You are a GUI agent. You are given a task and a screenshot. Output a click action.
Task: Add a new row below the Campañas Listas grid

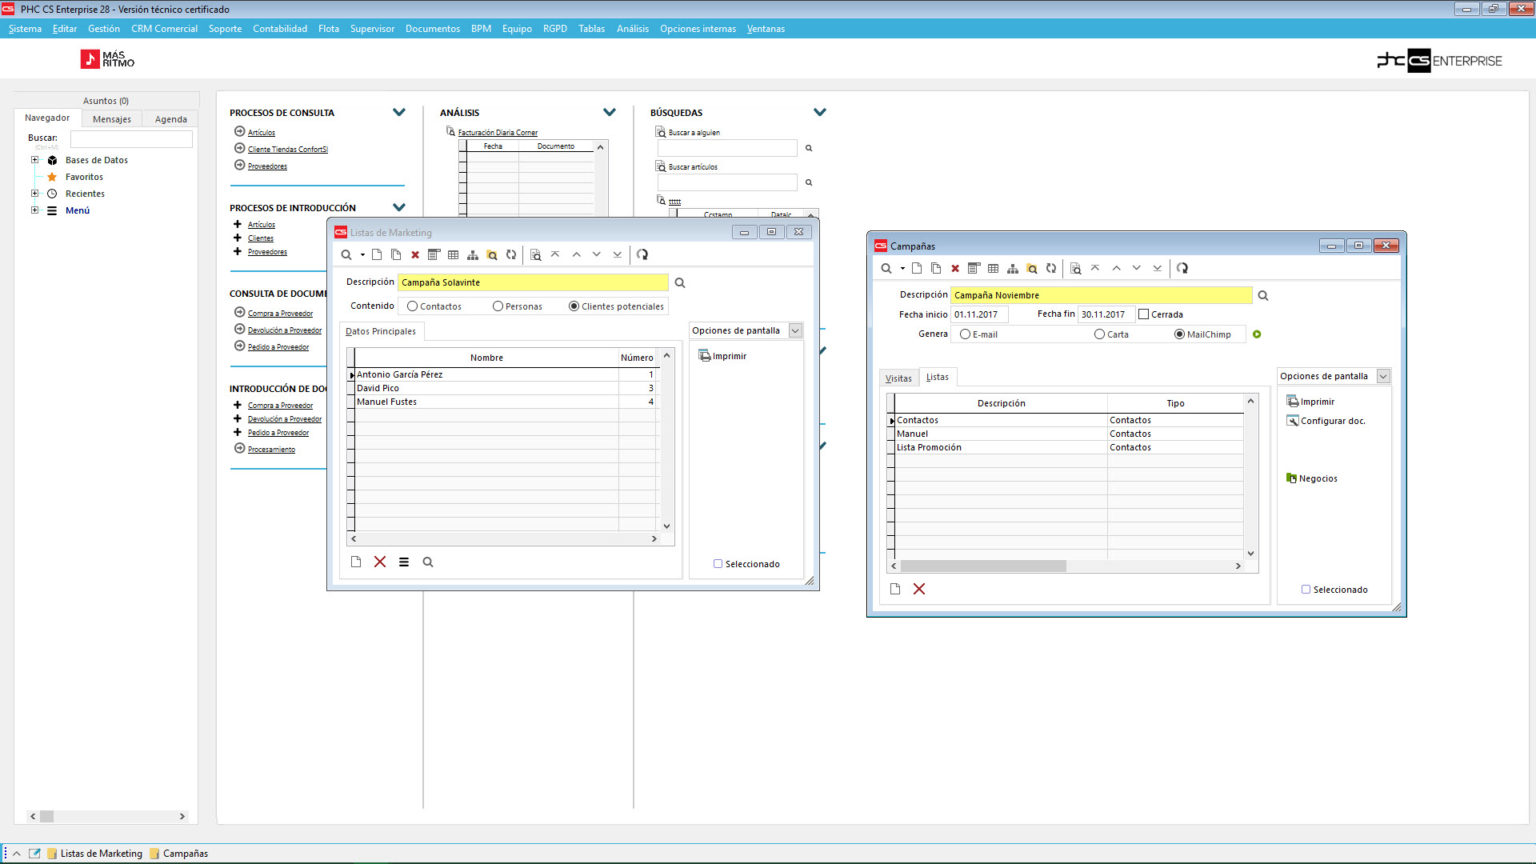pyautogui.click(x=895, y=589)
